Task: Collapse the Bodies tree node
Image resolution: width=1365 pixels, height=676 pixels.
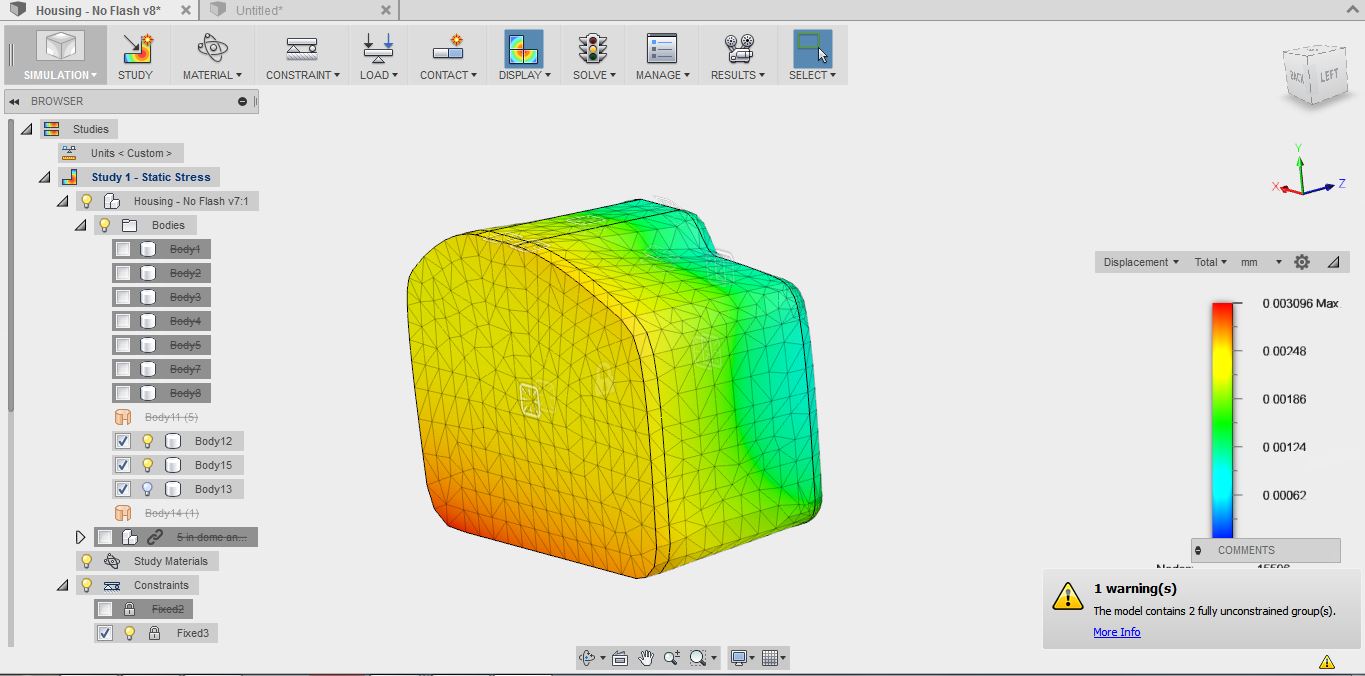Action: [x=81, y=225]
